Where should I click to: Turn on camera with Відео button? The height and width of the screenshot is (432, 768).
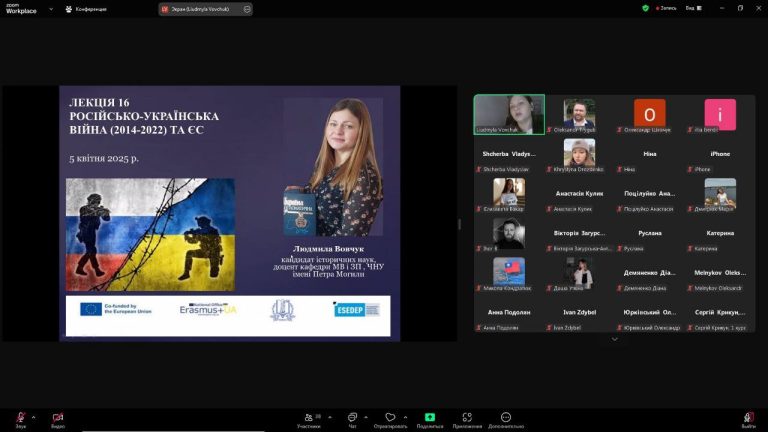57,416
